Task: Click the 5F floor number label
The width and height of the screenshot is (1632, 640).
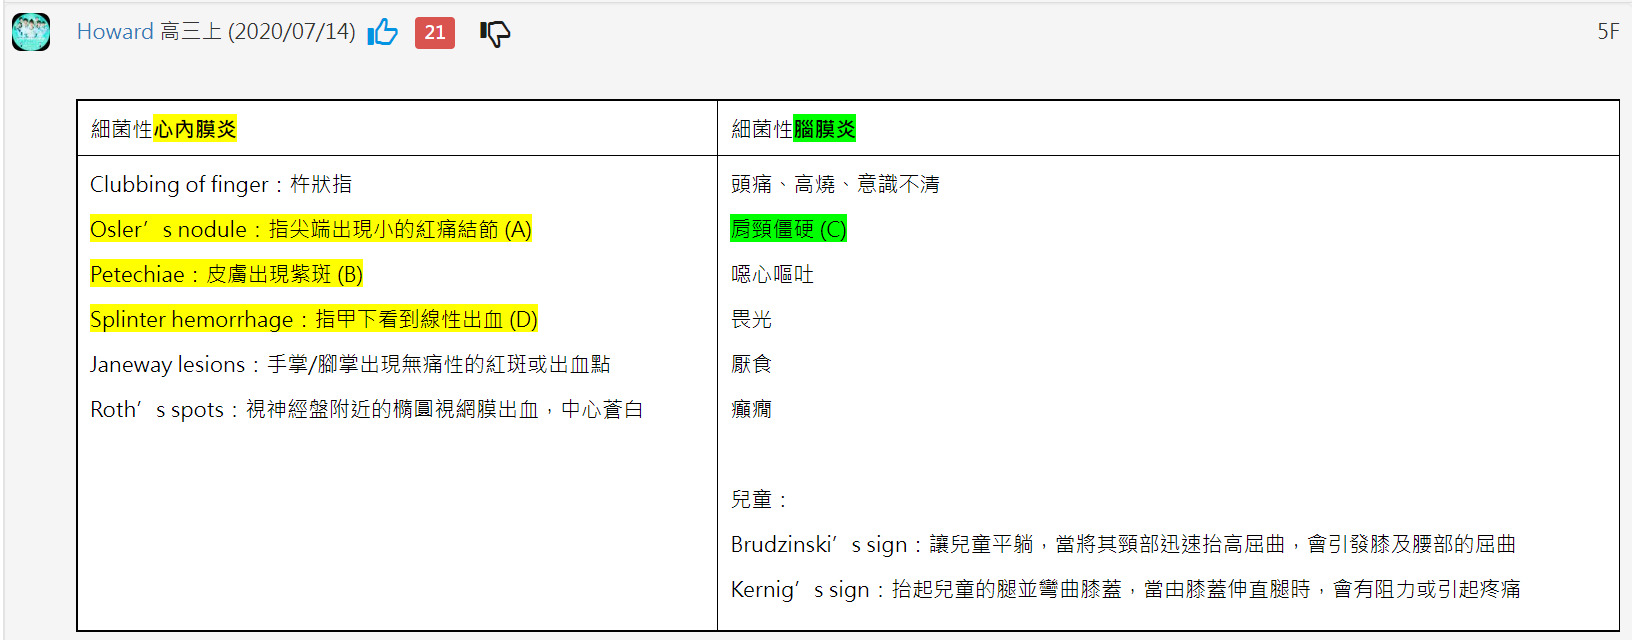Action: click(x=1607, y=32)
